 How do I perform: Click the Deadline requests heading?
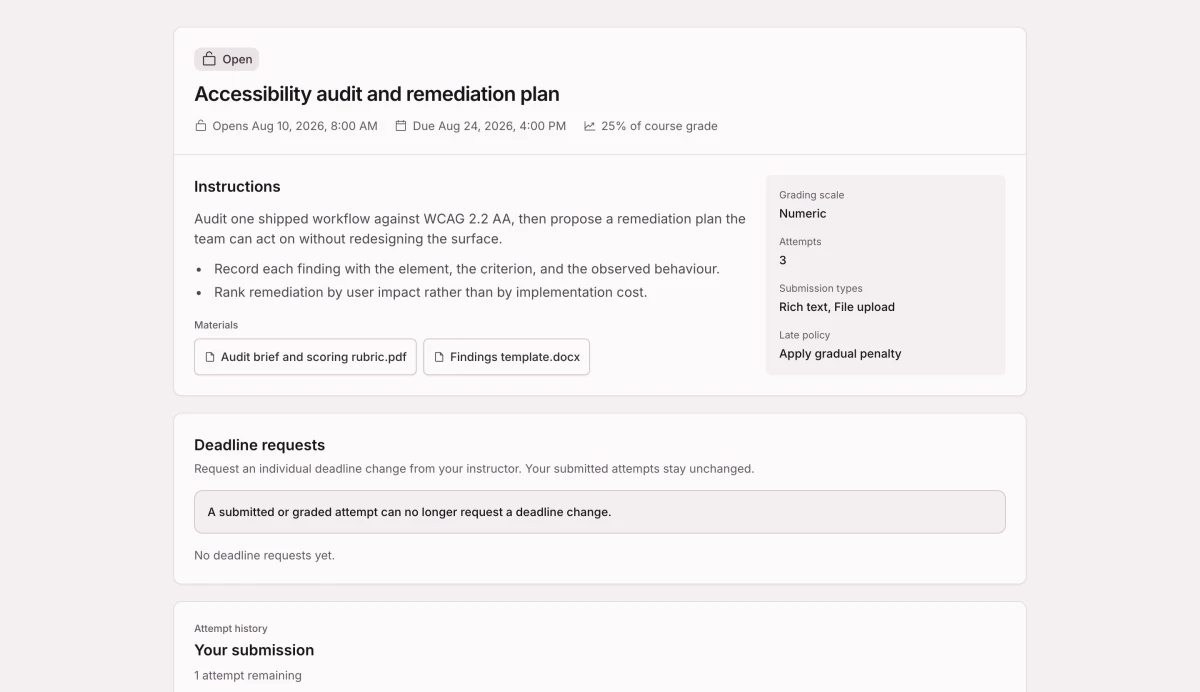[x=259, y=445]
